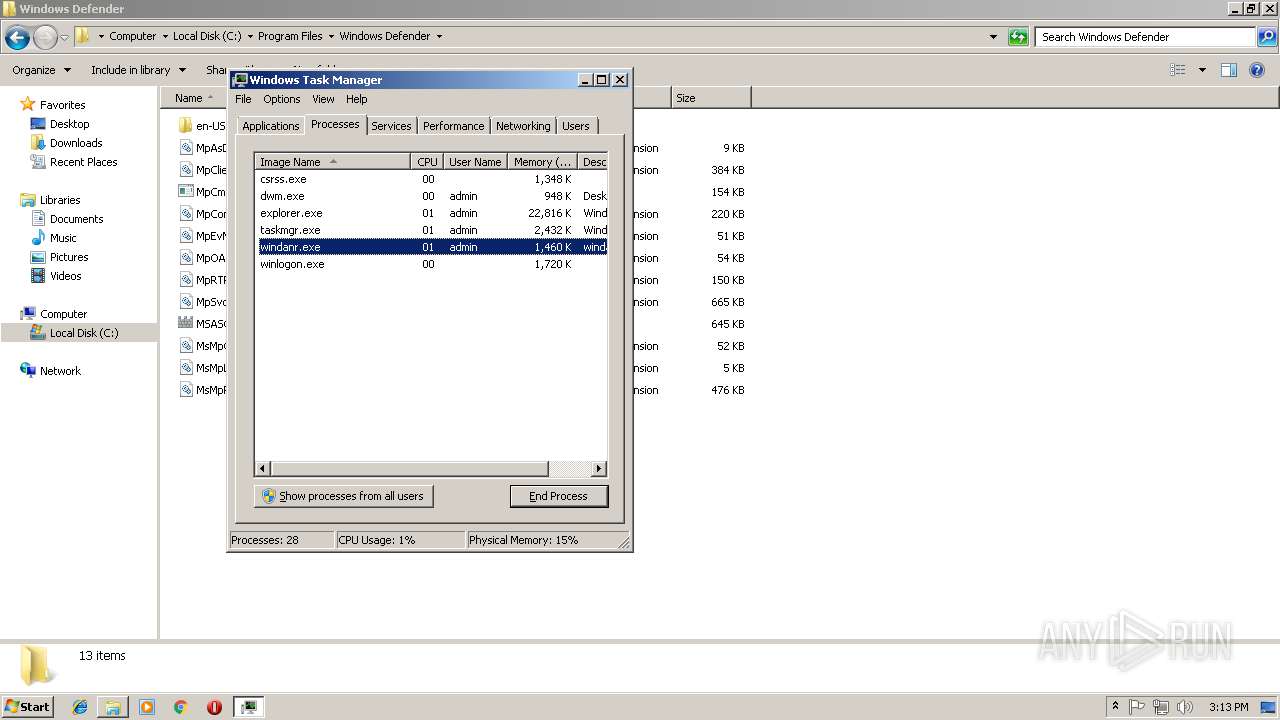Expand the Program Files breadcrumb arrow

332,37
